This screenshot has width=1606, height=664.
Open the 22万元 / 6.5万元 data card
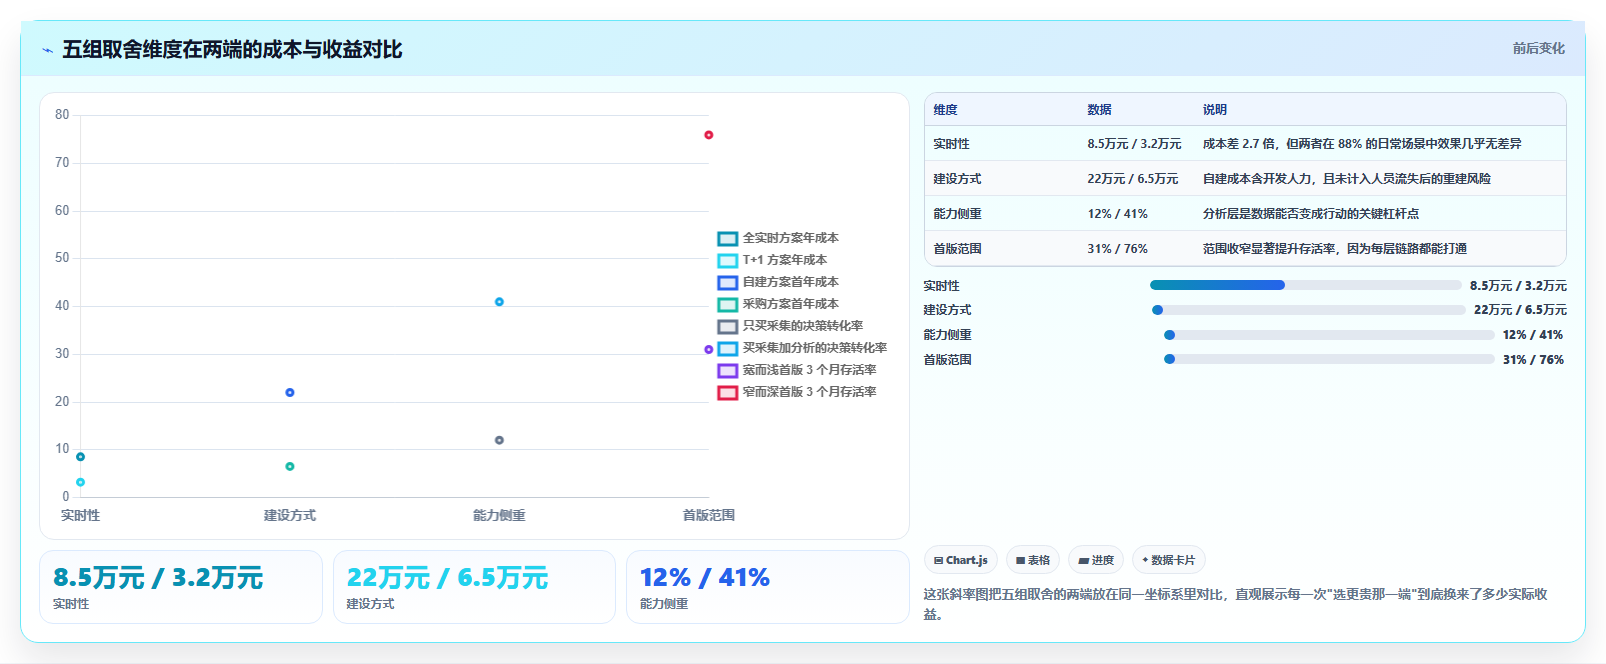[474, 587]
